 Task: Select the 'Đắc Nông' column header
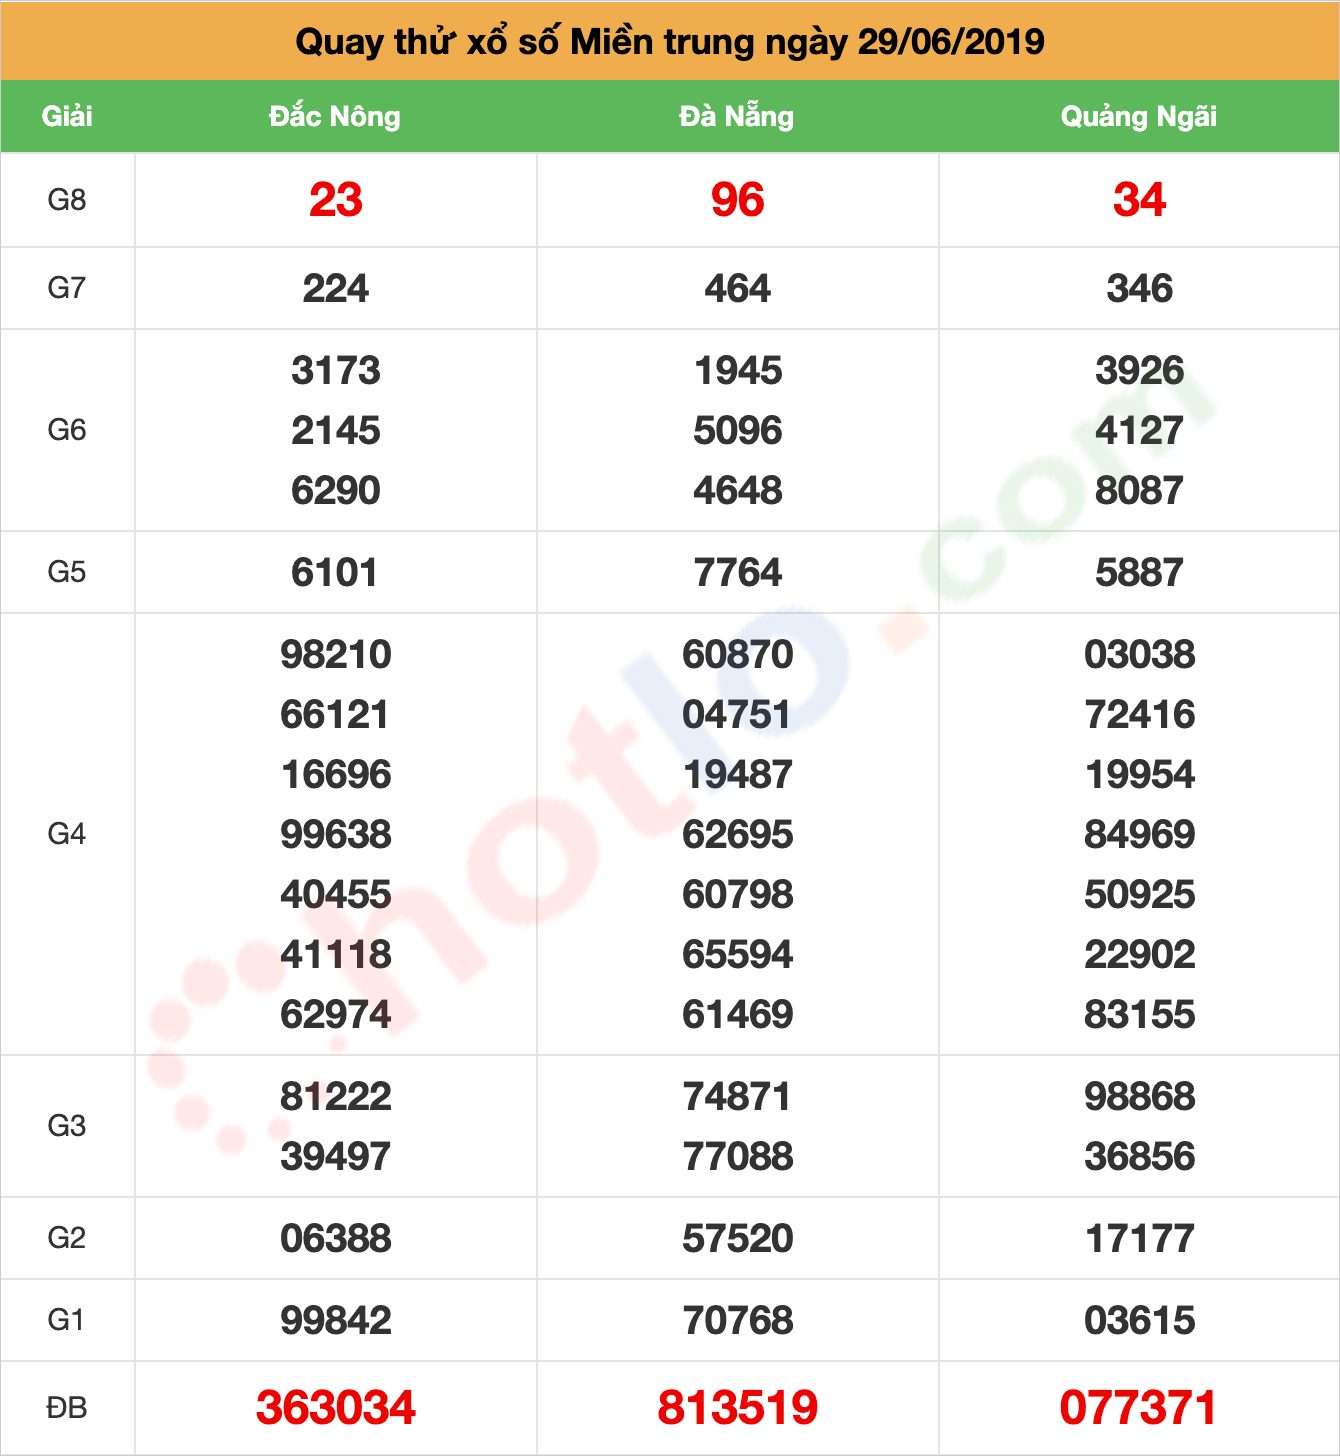(335, 116)
